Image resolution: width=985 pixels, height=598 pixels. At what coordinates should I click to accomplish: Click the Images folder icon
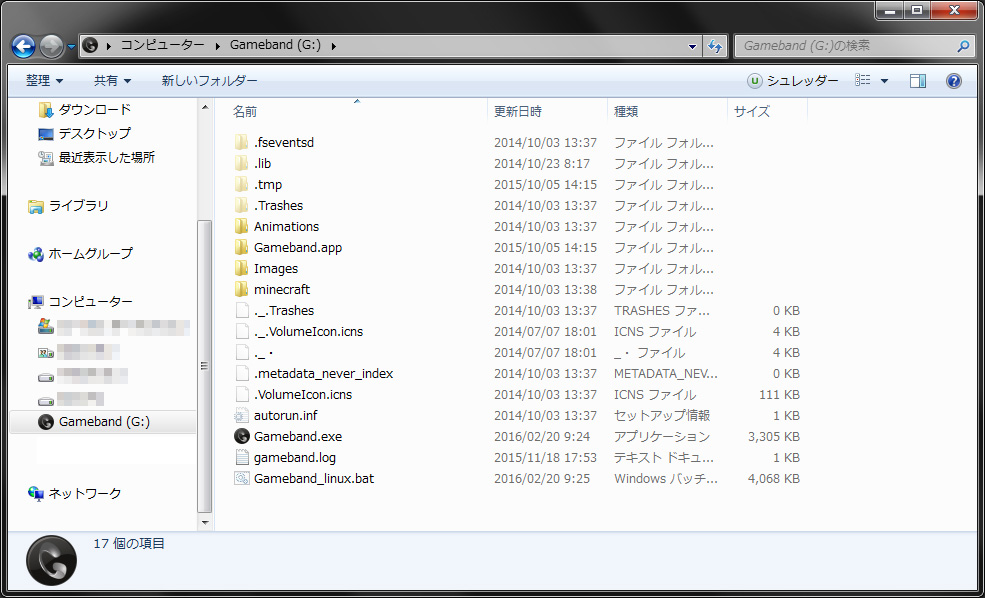[241, 269]
